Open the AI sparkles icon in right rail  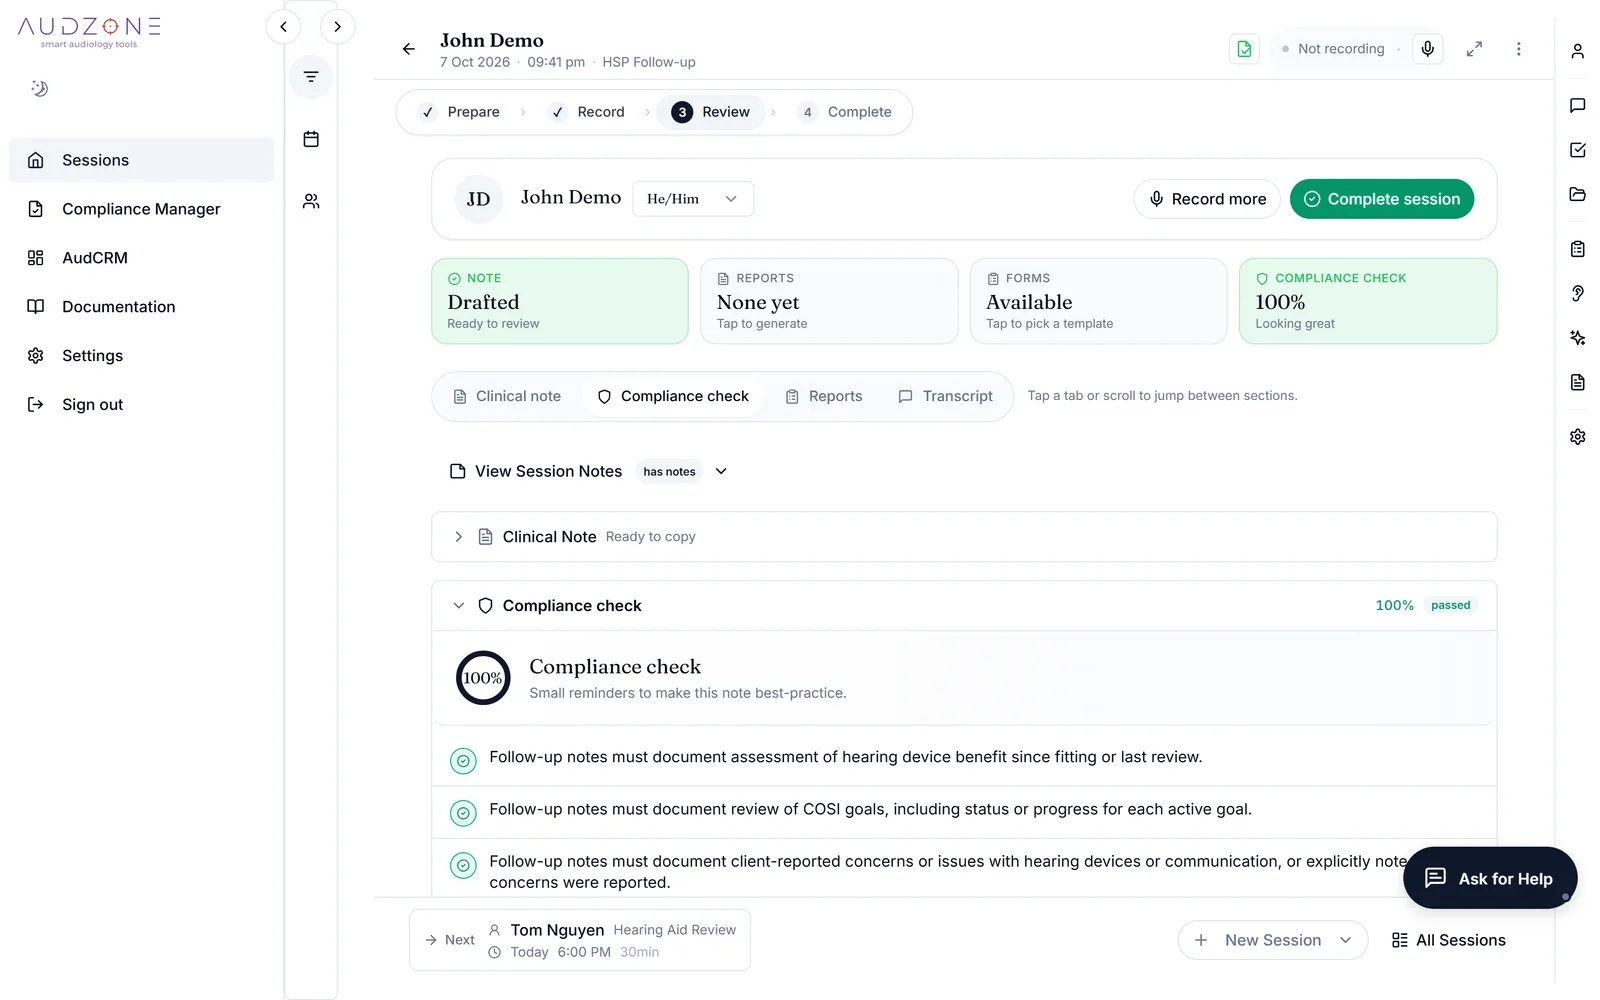point(1577,338)
